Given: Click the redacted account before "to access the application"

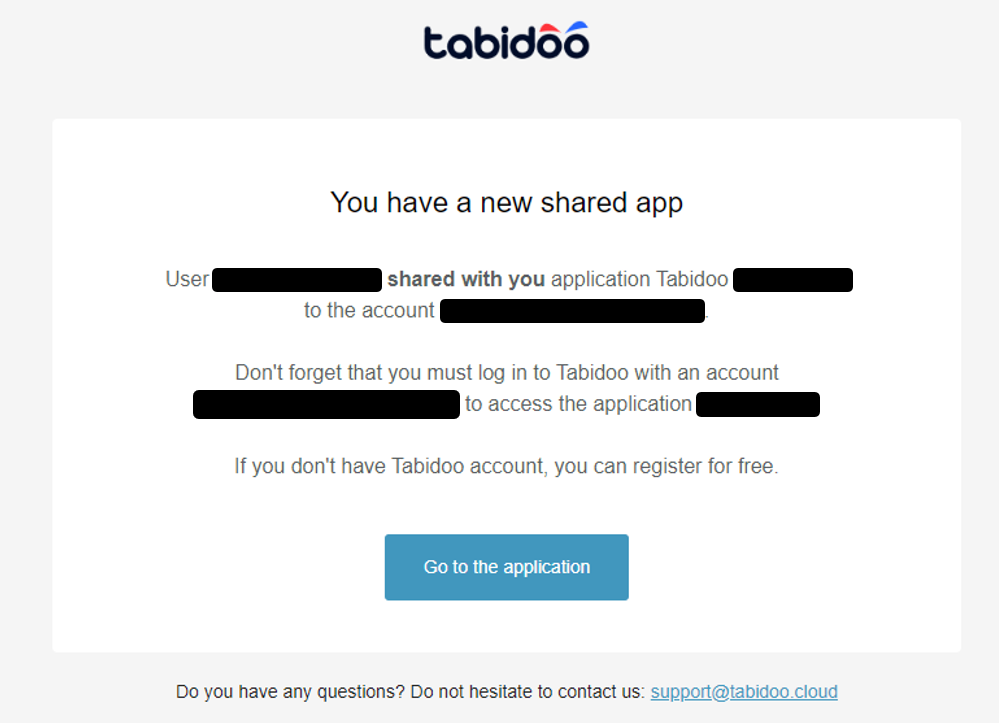Looking at the screenshot, I should [326, 405].
